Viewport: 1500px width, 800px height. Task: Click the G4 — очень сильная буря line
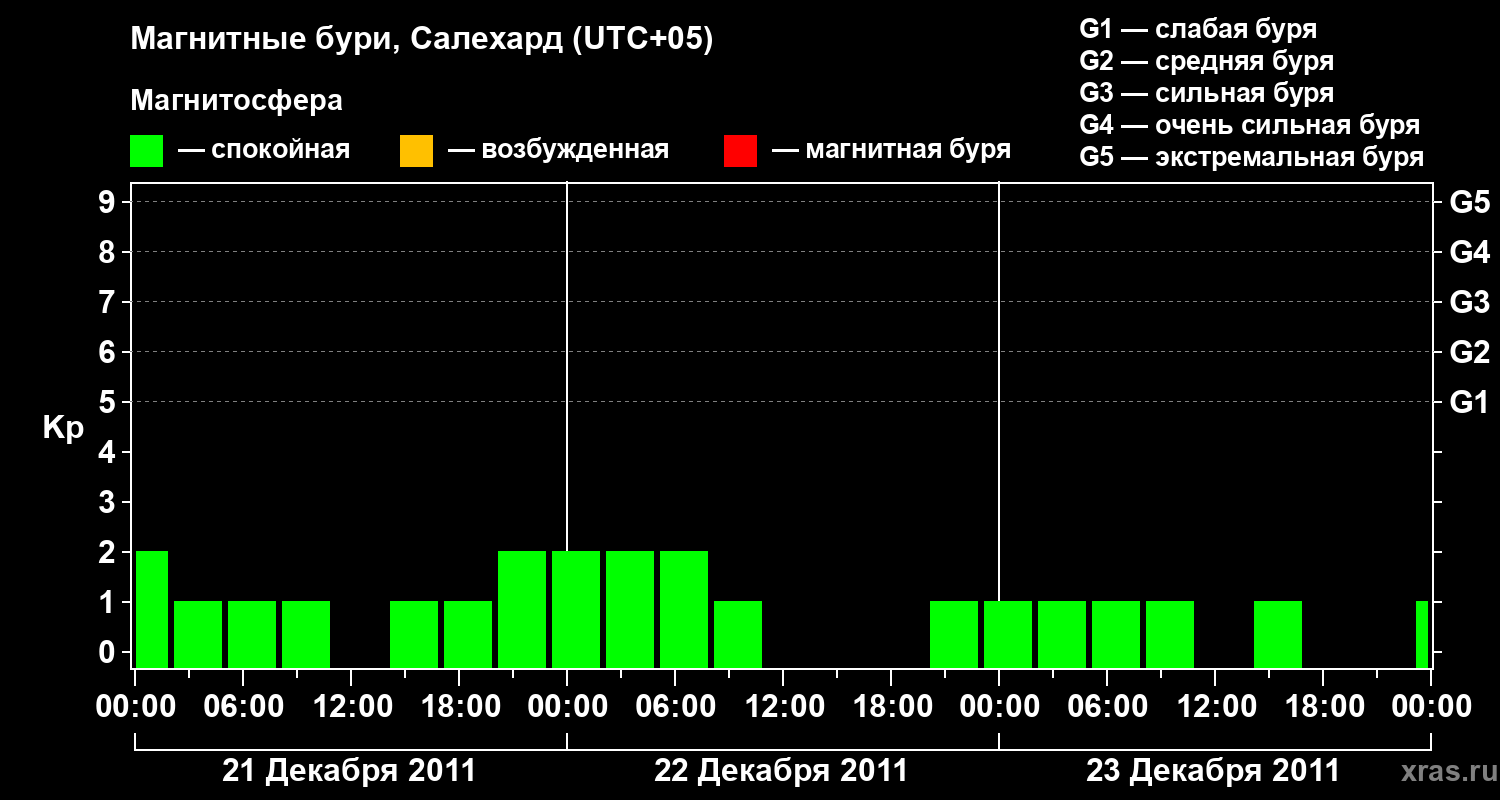pos(1250,125)
